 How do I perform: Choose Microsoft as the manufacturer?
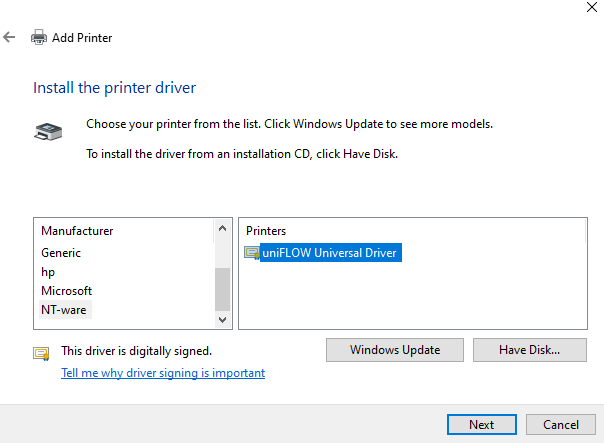click(x=66, y=290)
